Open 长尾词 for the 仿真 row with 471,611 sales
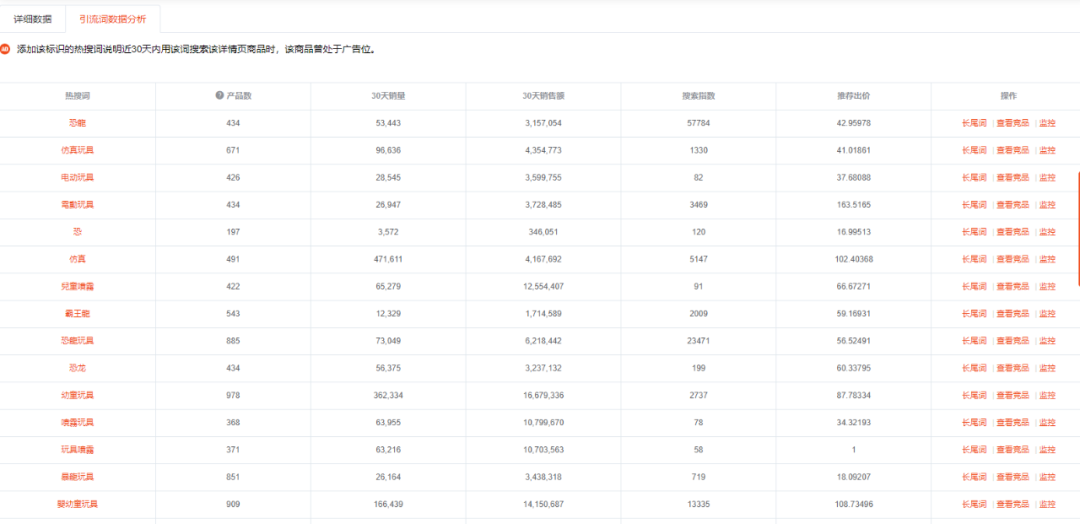 point(974,259)
